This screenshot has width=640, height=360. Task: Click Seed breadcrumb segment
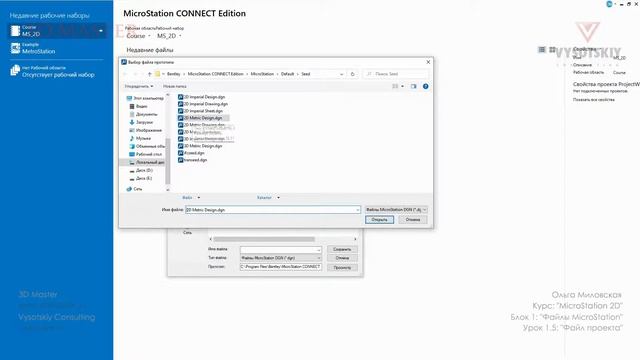(306, 74)
